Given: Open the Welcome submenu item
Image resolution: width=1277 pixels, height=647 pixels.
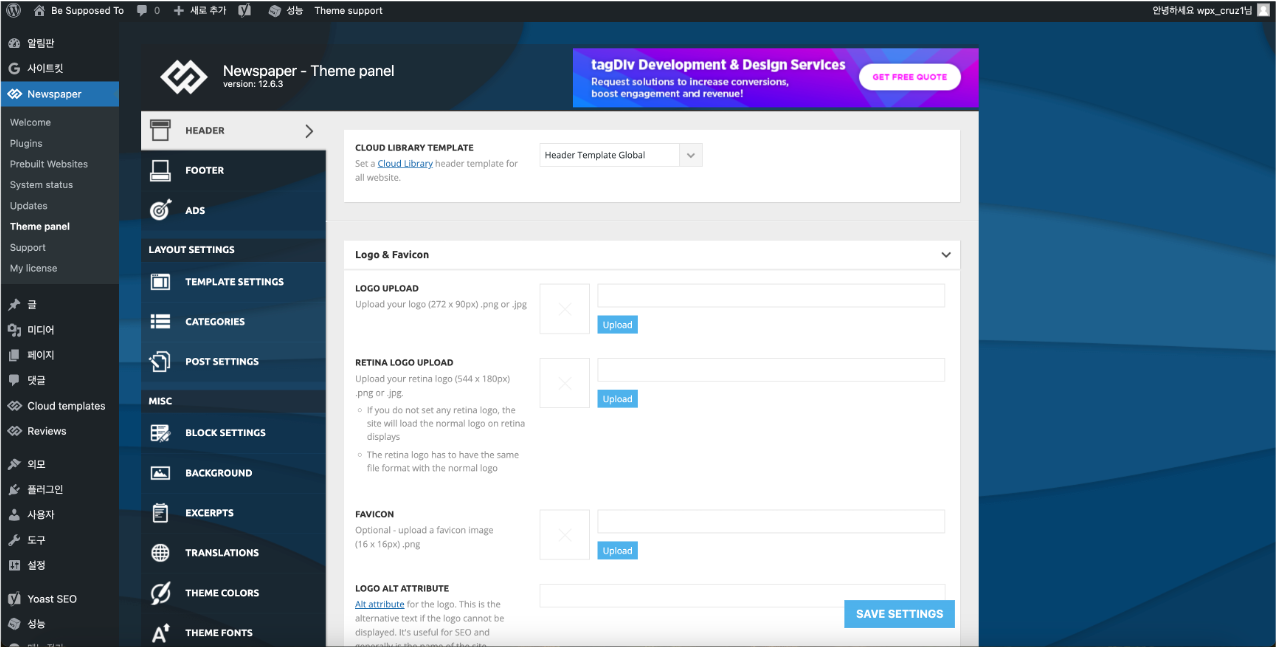Looking at the screenshot, I should coord(30,122).
